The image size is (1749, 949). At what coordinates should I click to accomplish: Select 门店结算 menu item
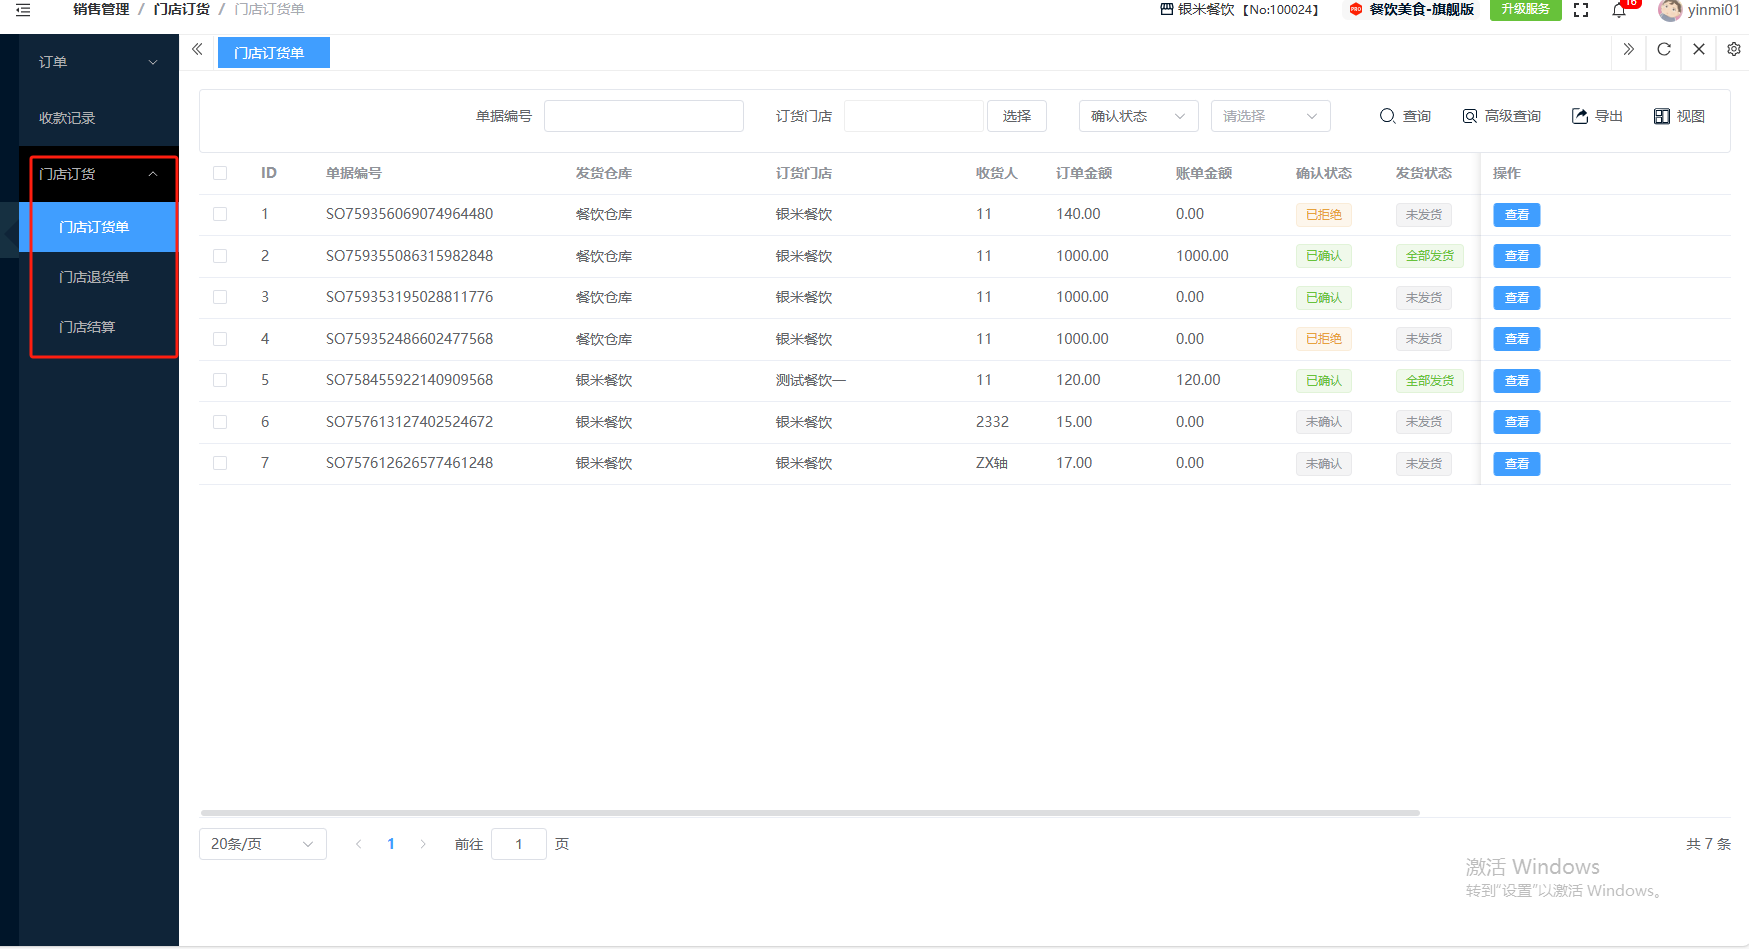click(x=87, y=327)
